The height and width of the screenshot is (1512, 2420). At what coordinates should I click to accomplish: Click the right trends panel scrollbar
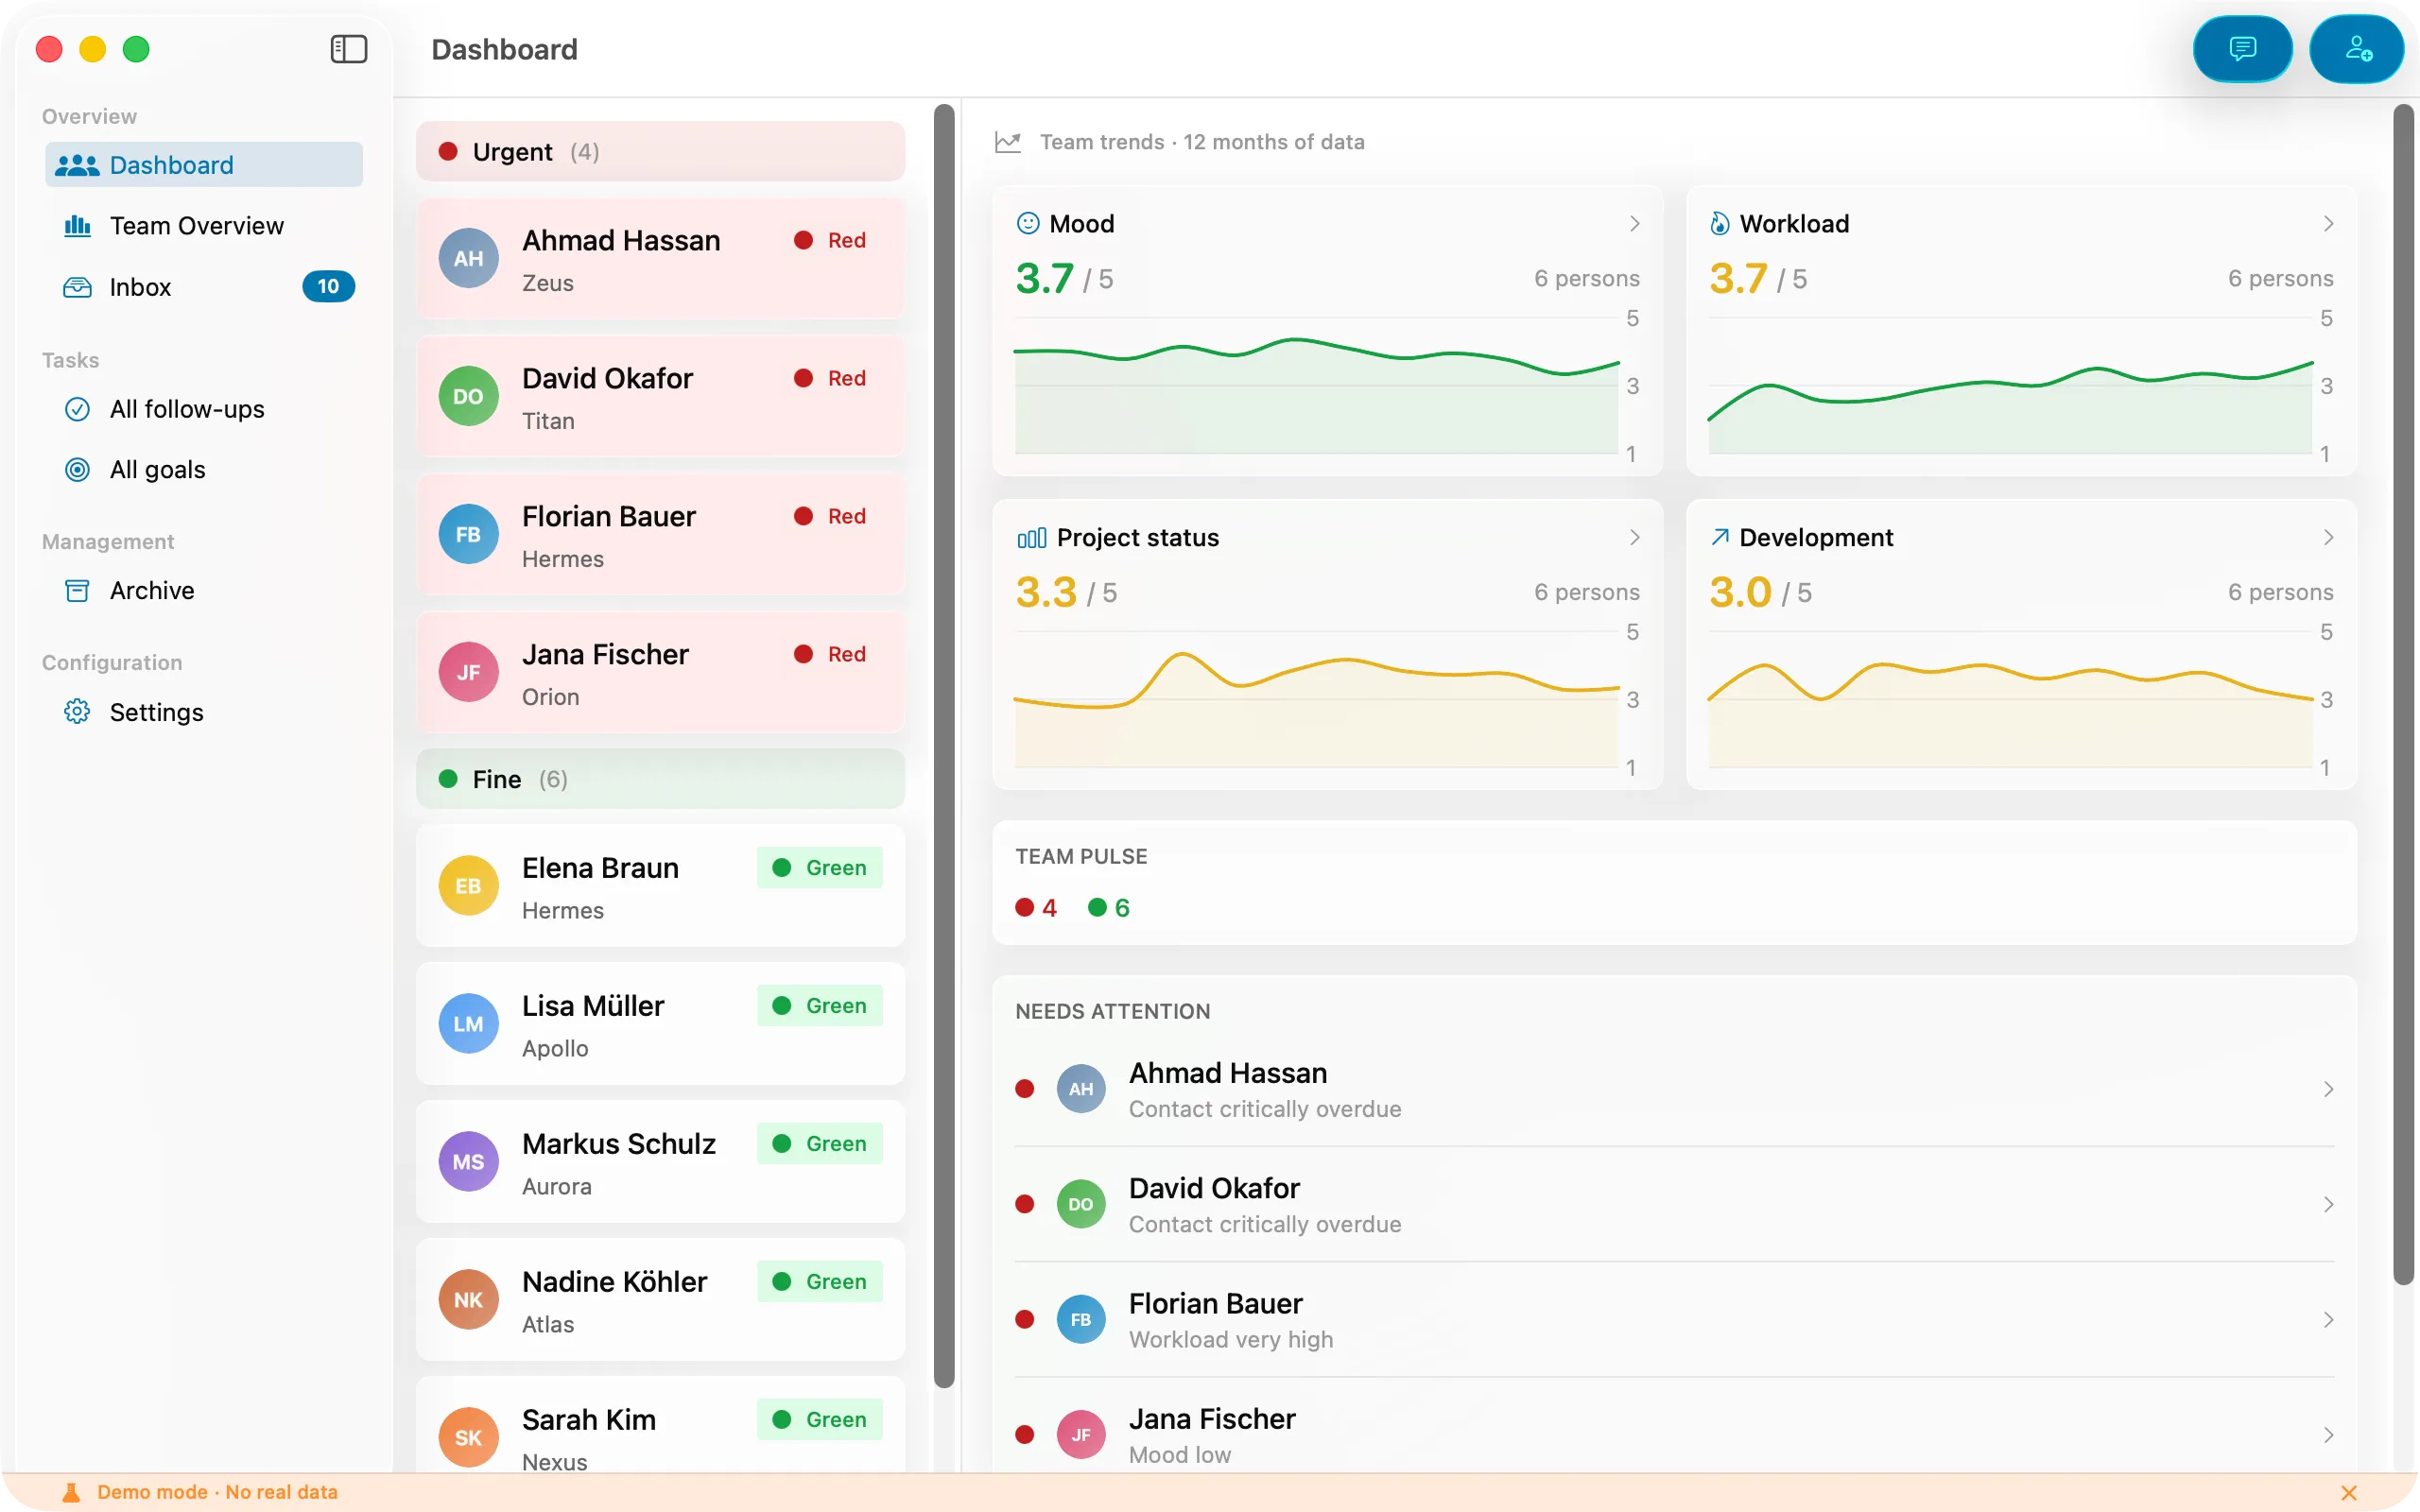[x=2403, y=695]
